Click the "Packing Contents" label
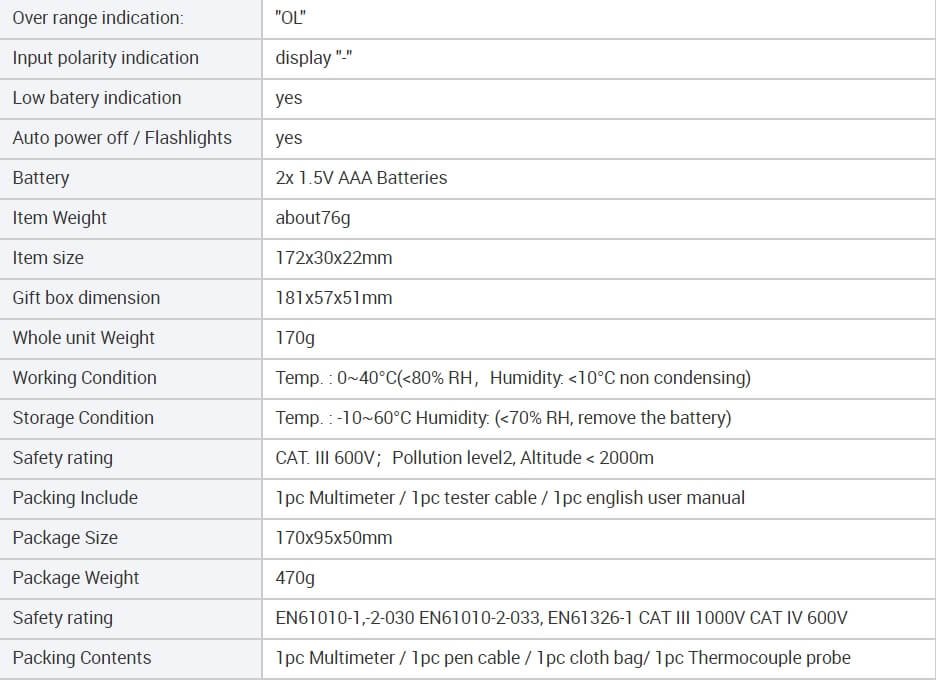937x680 pixels. (82, 658)
